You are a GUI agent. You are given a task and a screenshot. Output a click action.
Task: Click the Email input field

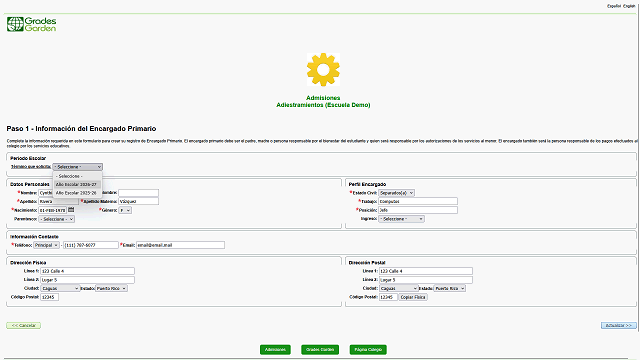(x=180, y=245)
